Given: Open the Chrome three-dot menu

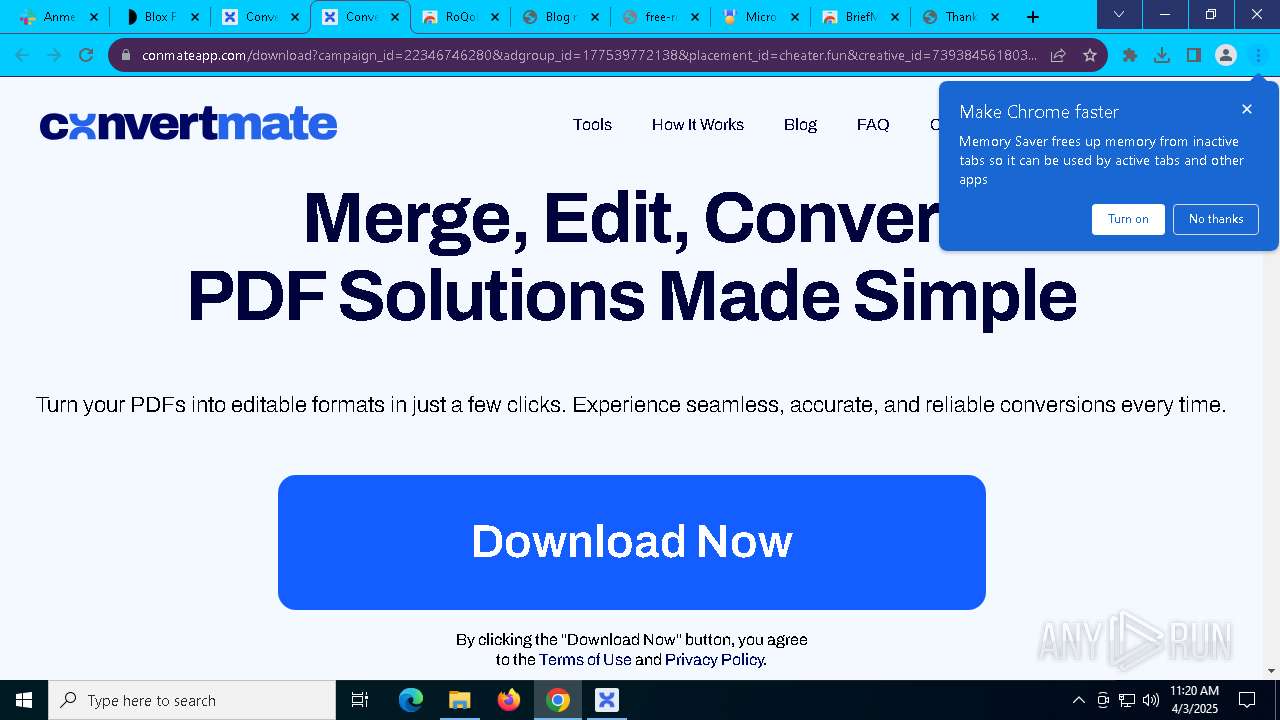Looking at the screenshot, I should point(1258,55).
